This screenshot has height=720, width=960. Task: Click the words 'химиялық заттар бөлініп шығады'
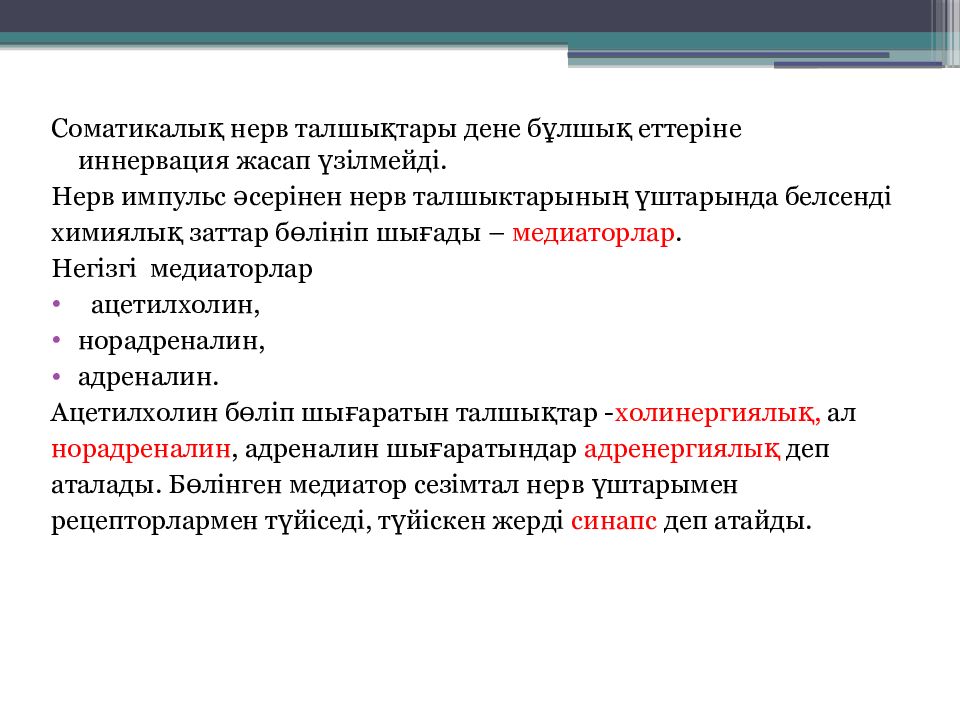tap(266, 234)
